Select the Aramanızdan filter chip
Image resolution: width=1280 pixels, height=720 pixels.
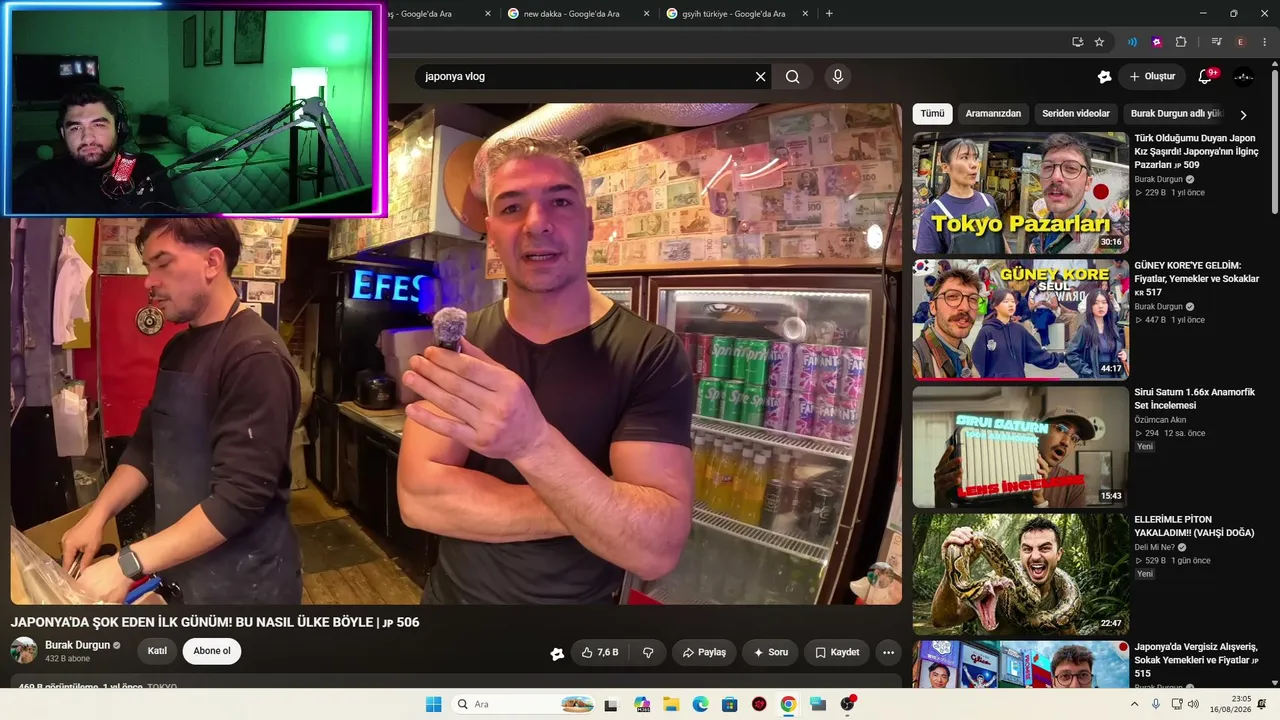point(993,114)
